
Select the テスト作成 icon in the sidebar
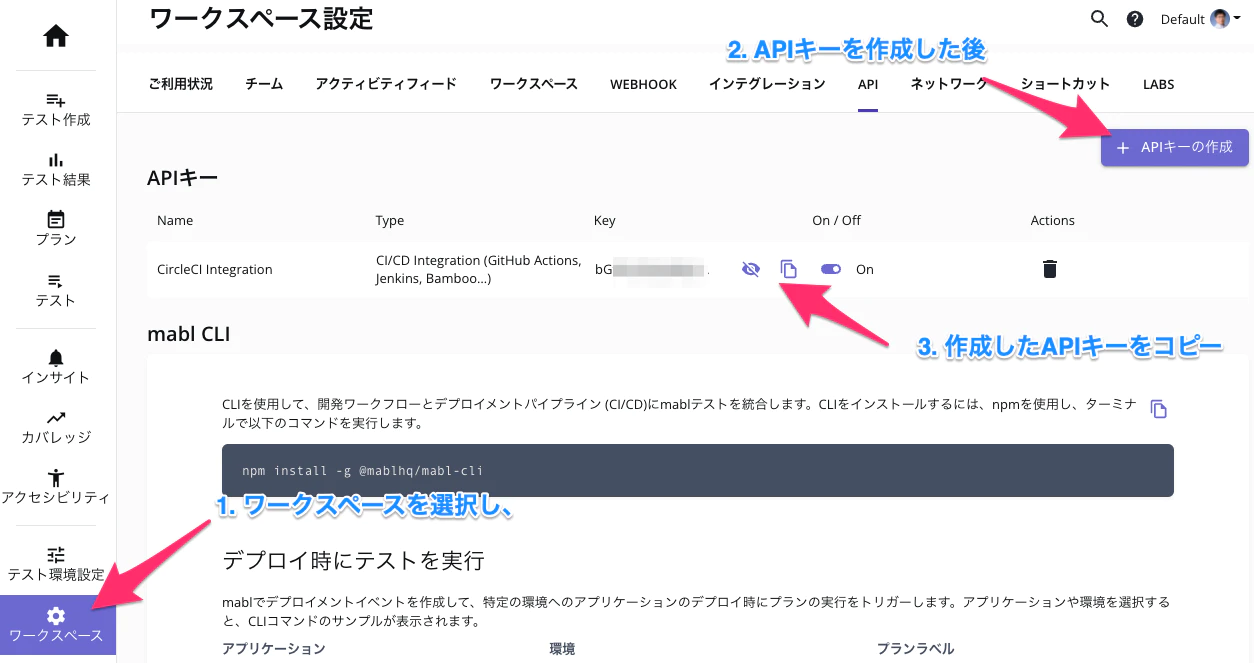pos(55,100)
